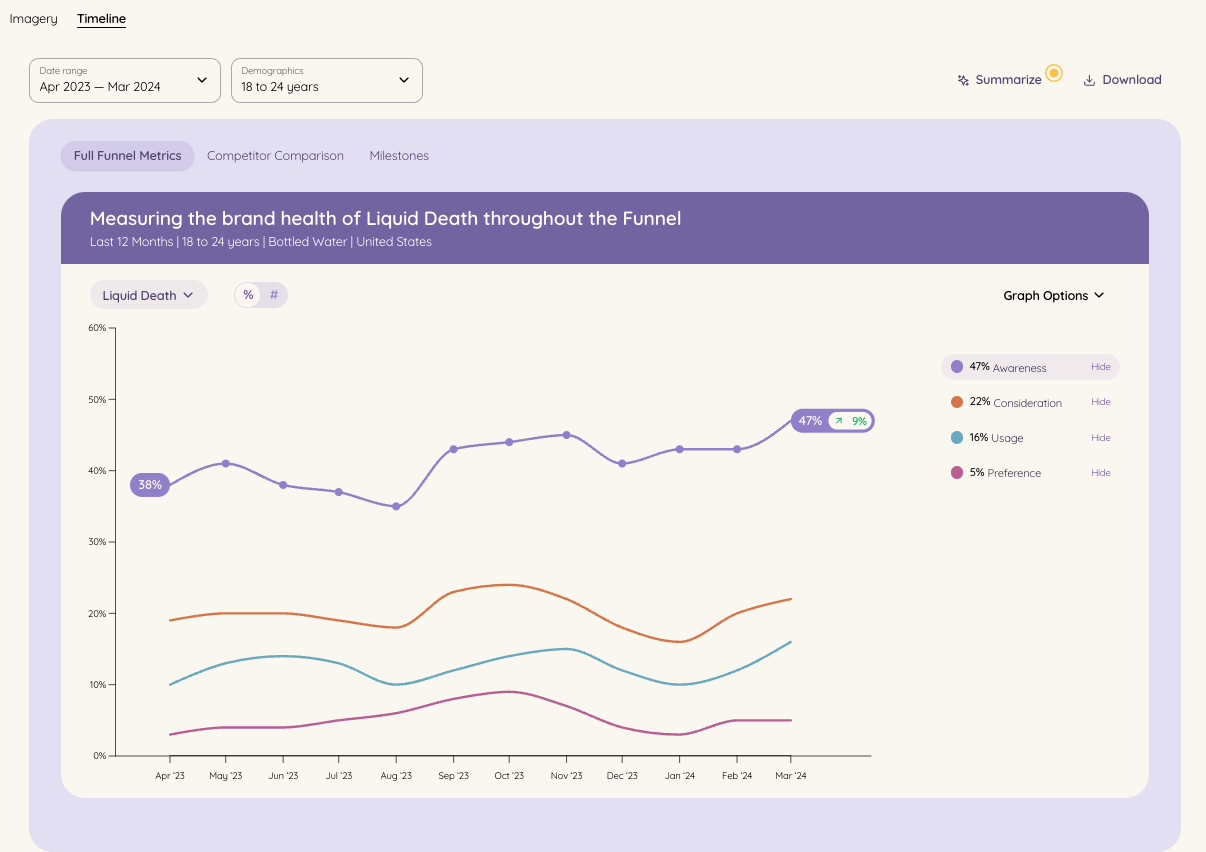This screenshot has height=852, width=1206.
Task: Click the 9% change value in badge
Action: coord(859,421)
